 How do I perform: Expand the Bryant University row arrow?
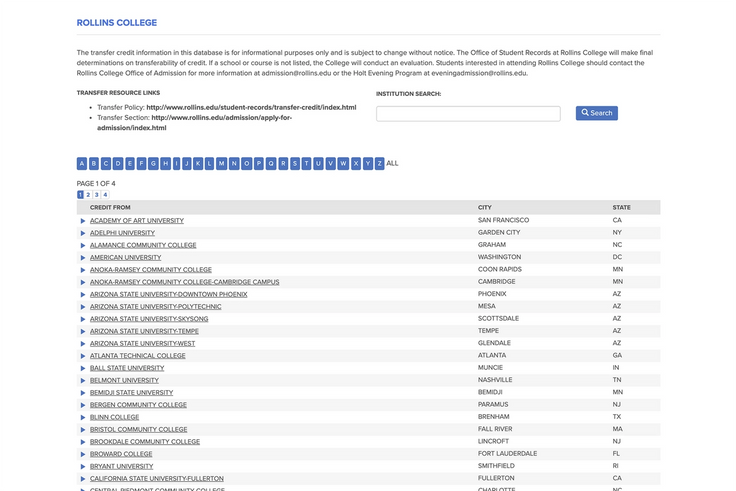83,466
